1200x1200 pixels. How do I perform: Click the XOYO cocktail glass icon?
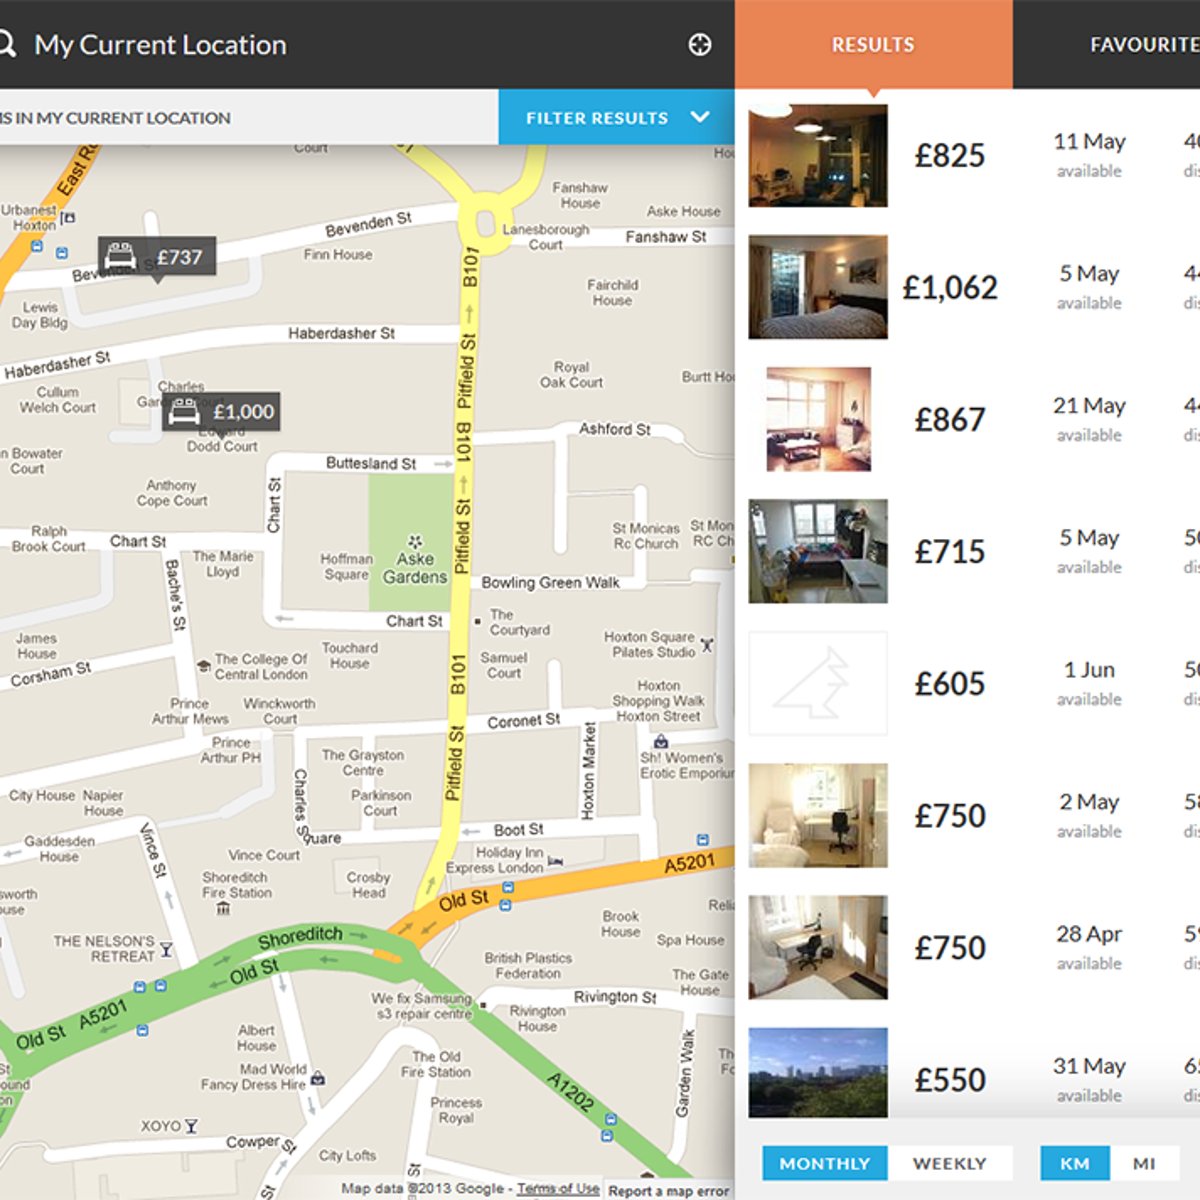click(x=191, y=1126)
